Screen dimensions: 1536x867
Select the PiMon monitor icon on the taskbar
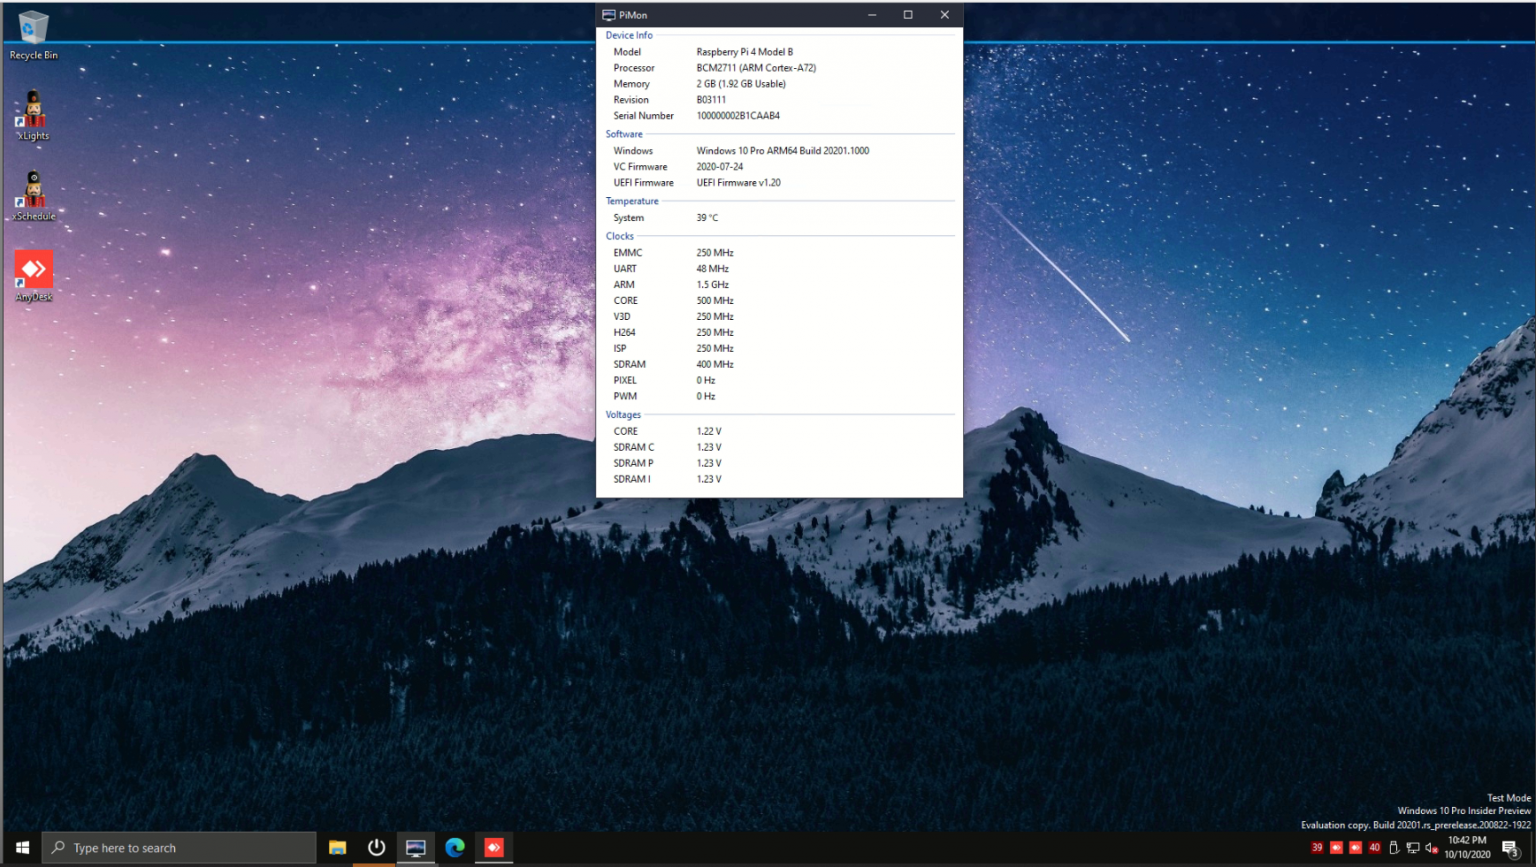pos(415,847)
